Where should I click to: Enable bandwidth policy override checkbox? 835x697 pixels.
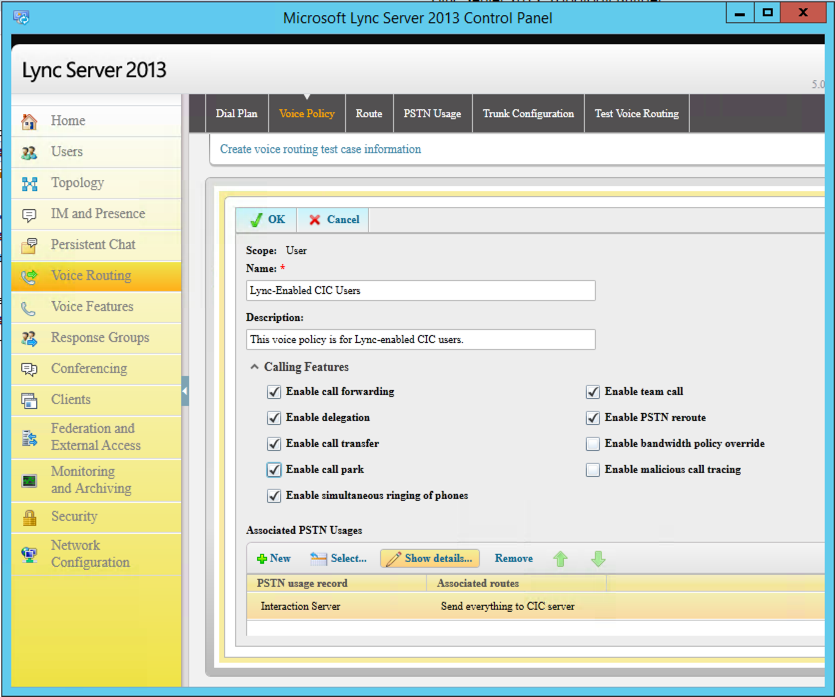[593, 444]
